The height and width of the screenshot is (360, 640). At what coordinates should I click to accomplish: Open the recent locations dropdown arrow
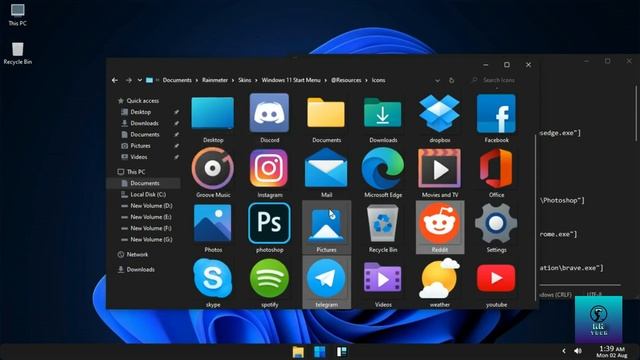pyautogui.click(x=140, y=80)
